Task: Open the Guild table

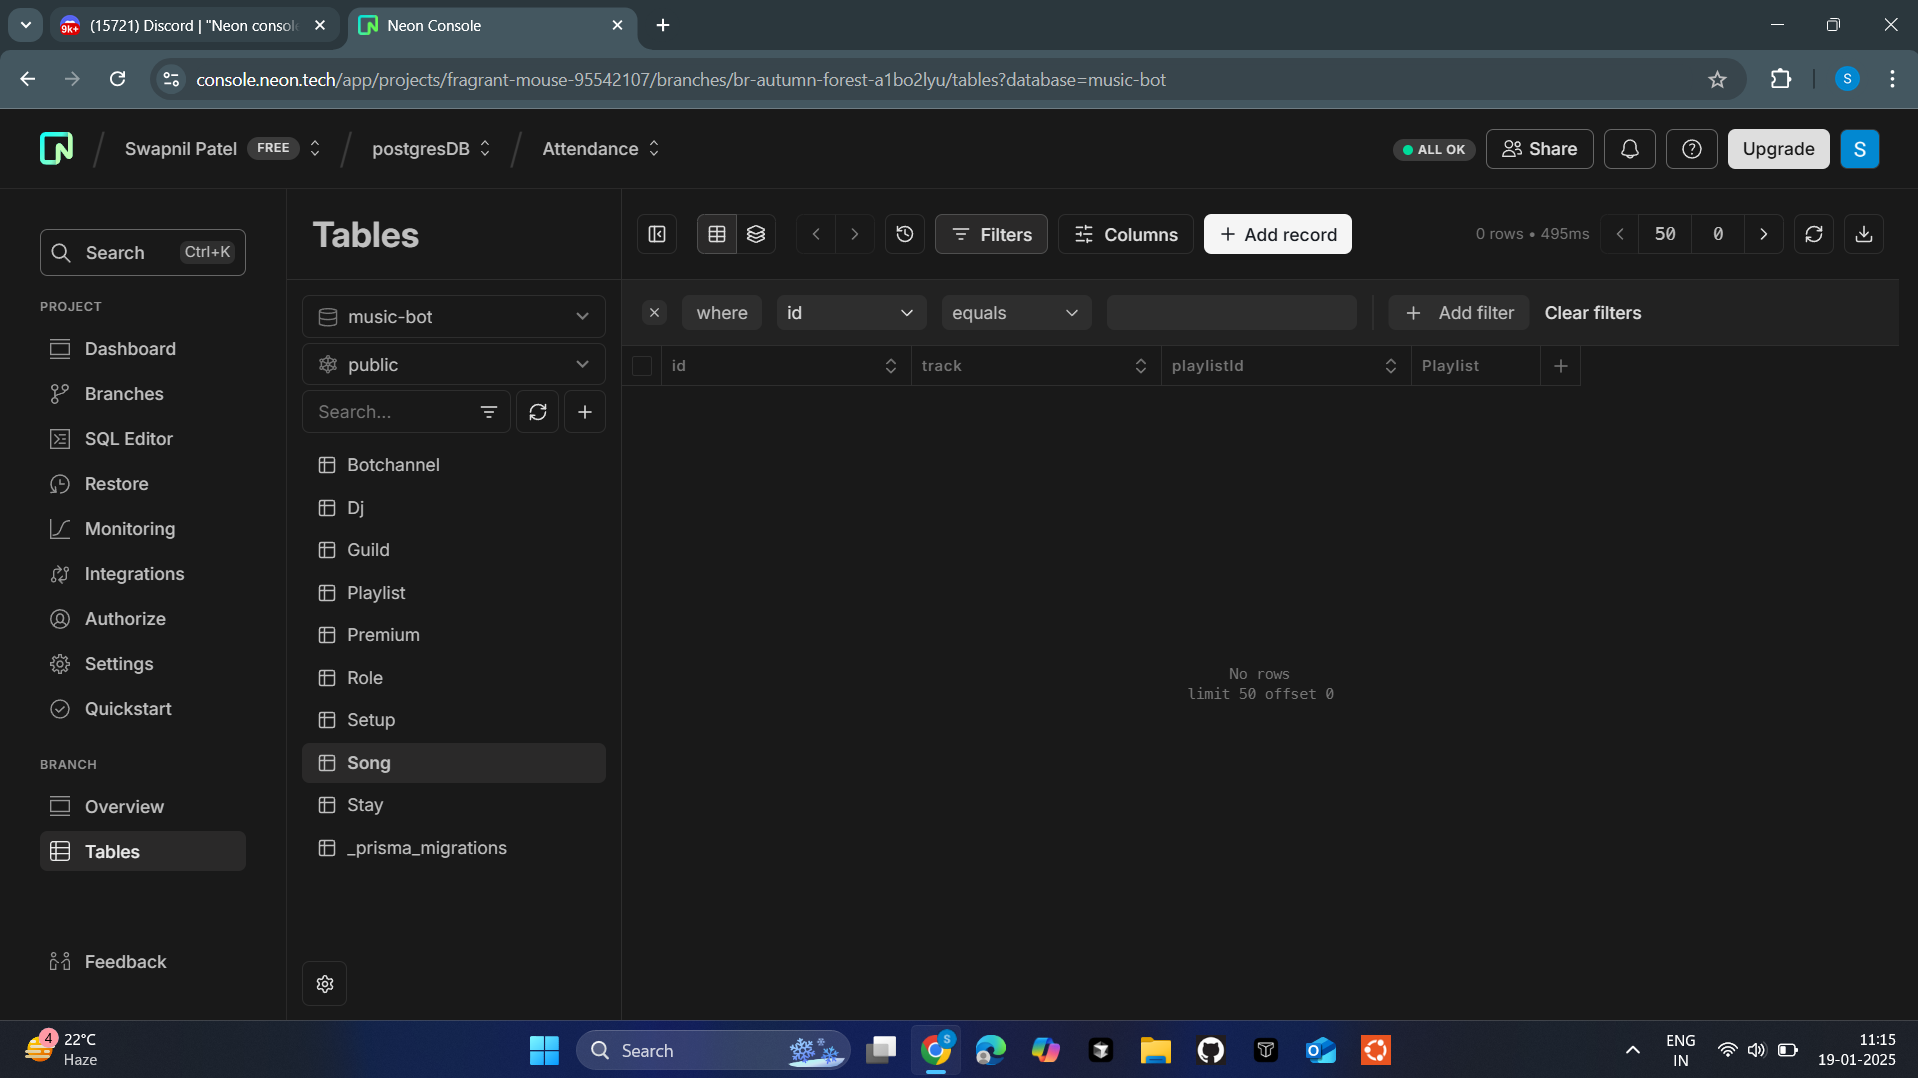Action: [454, 550]
